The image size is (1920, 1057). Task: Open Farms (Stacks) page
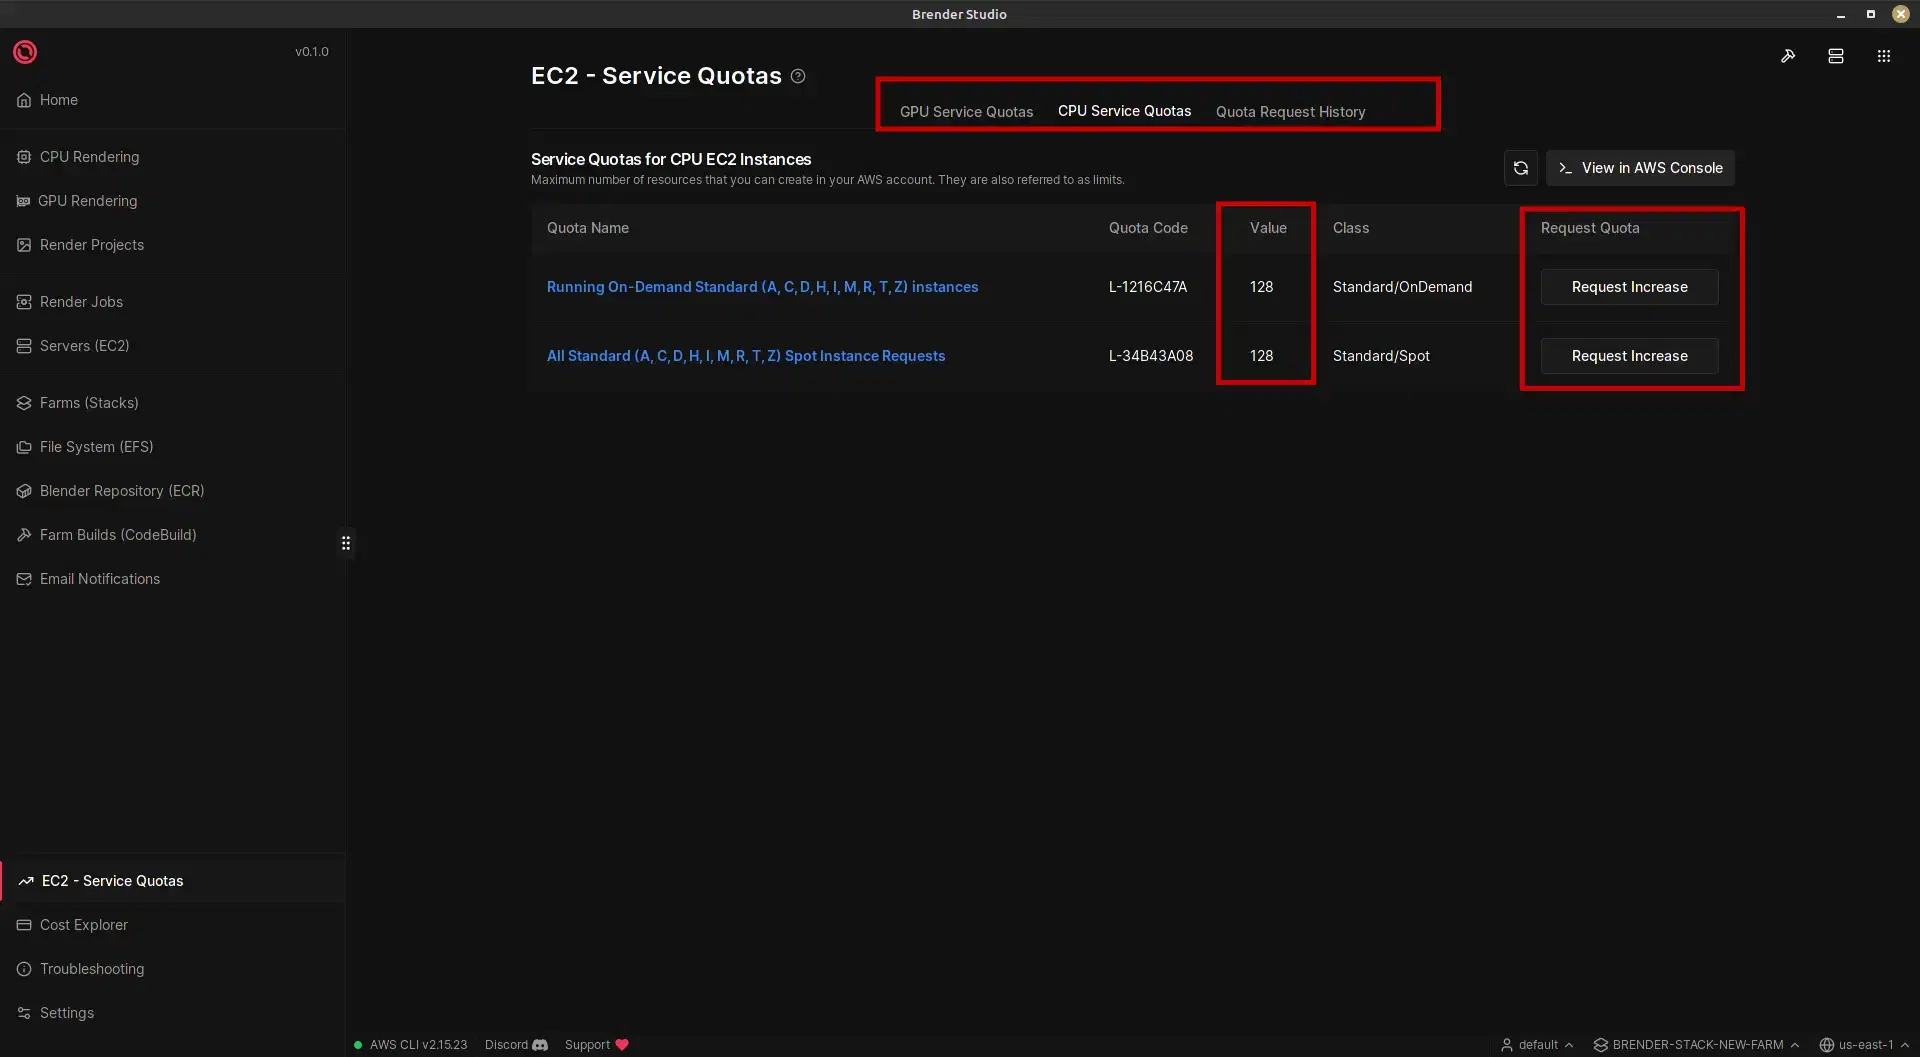pos(172,403)
